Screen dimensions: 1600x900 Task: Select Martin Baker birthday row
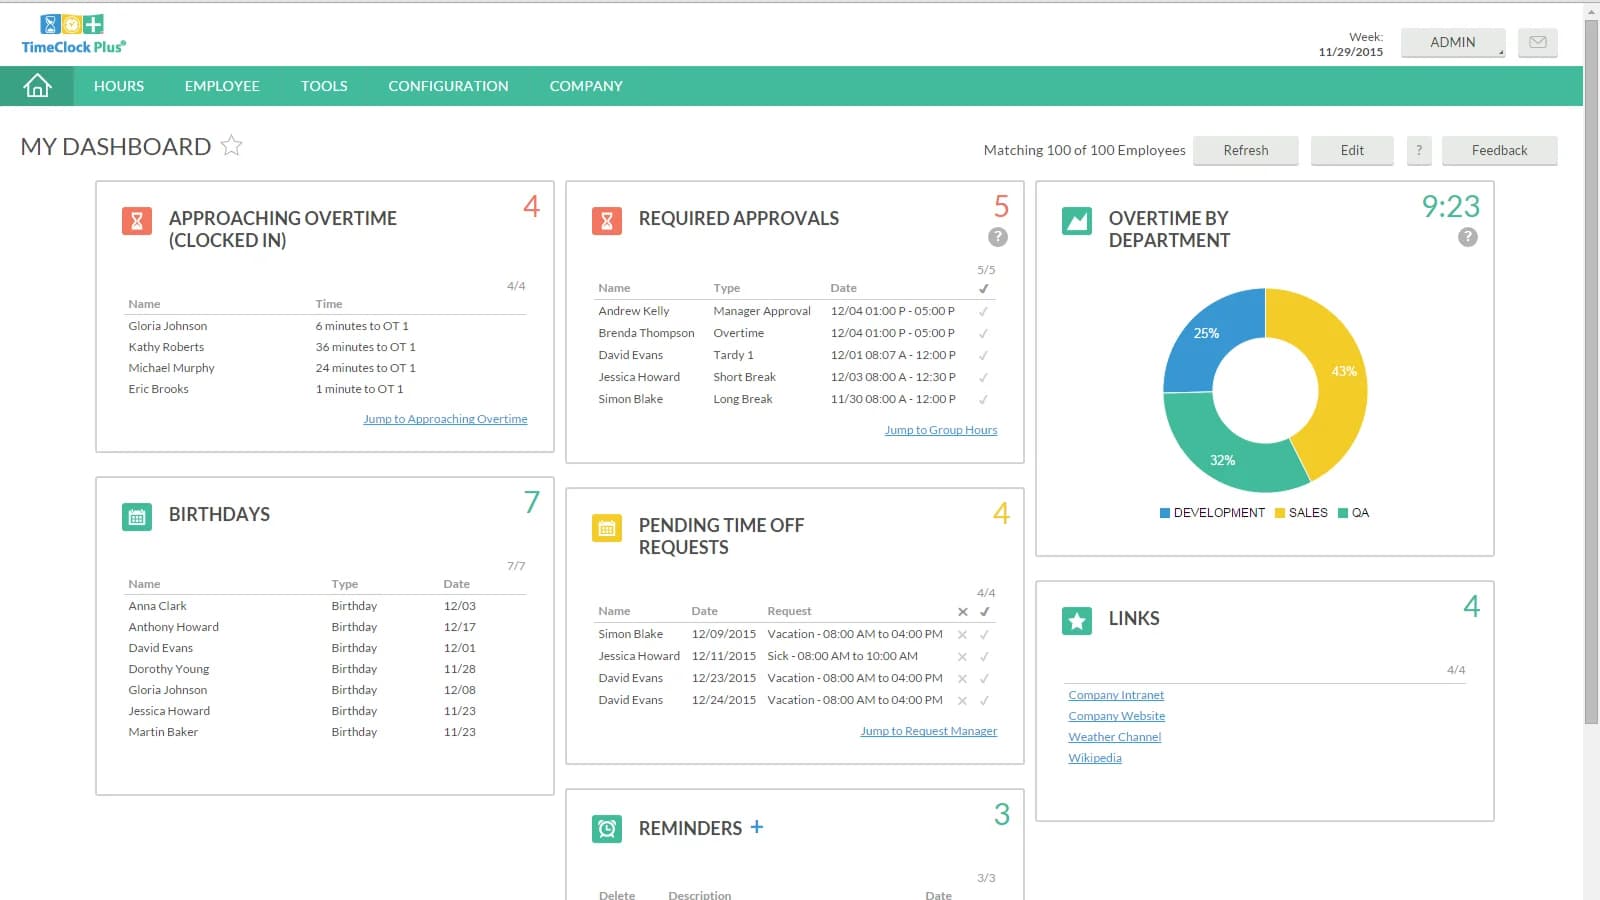click(x=326, y=732)
